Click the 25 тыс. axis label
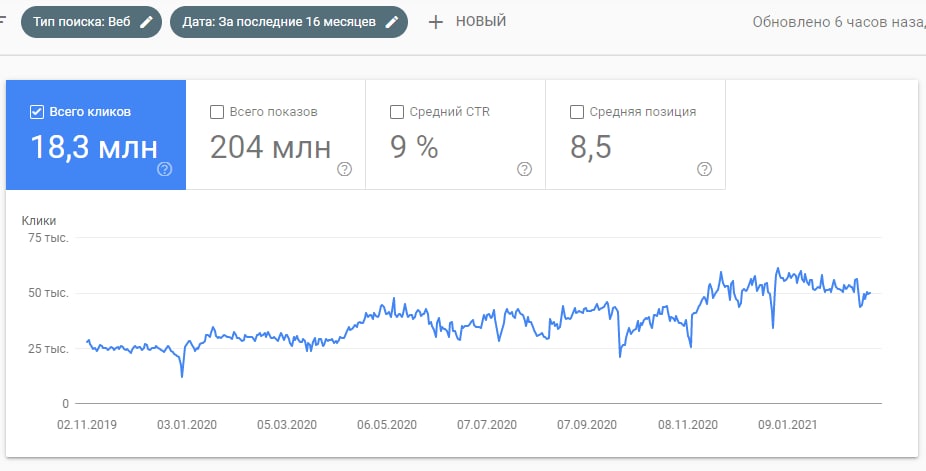926x471 pixels. pos(48,349)
